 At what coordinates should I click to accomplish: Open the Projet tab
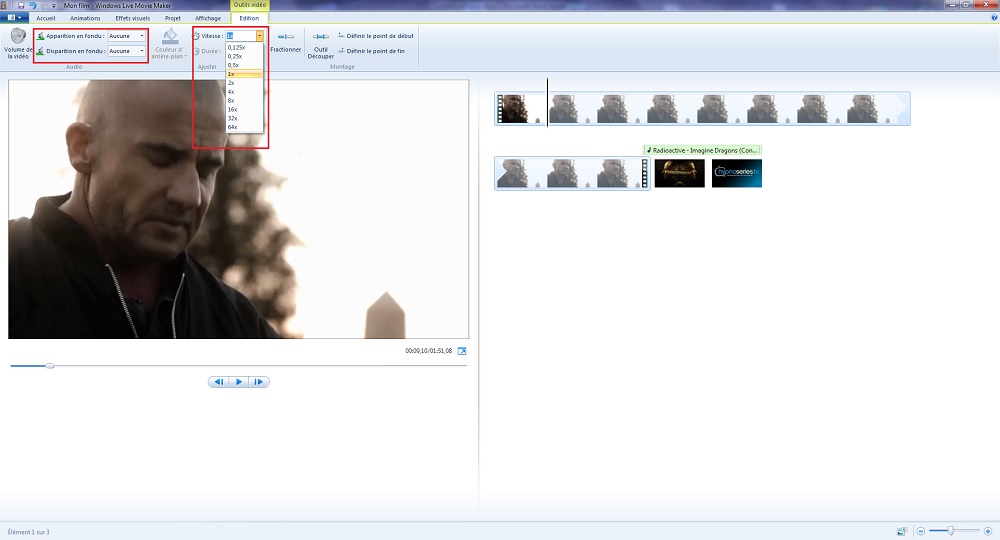point(173,18)
